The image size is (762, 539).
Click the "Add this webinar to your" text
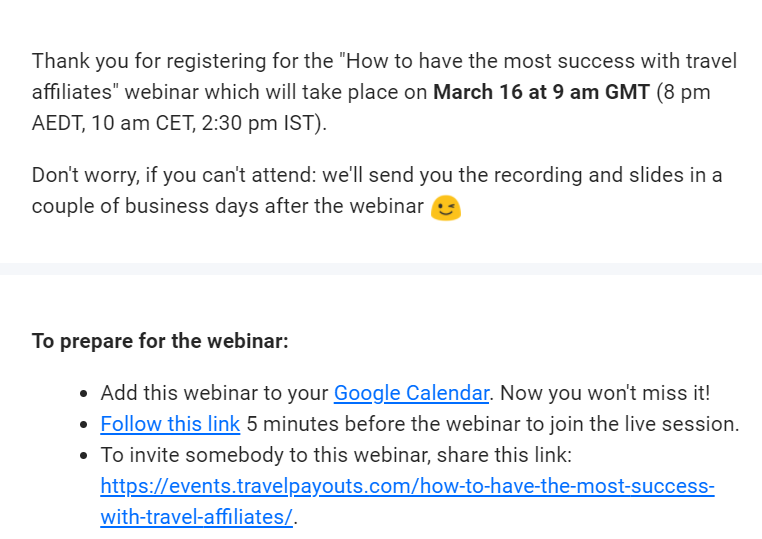tap(214, 393)
